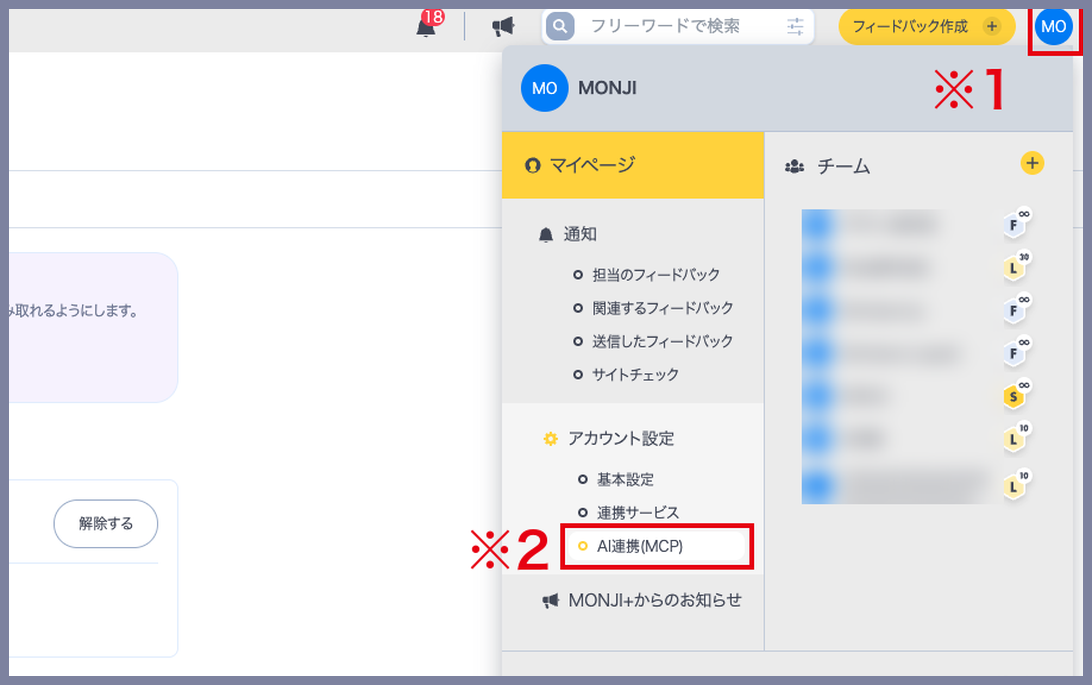Click the S plan badge in team list
Viewport: 1092px width, 685px height.
(x=1015, y=395)
